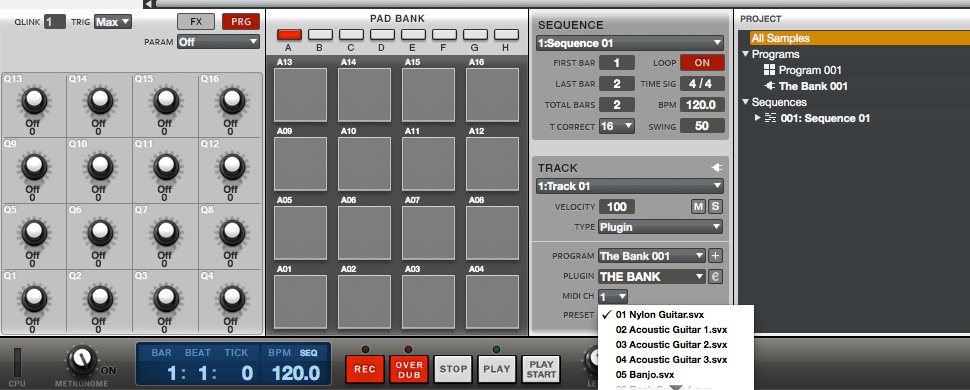Click the CPU meter indicator
This screenshot has width=970, height=390.
(17, 362)
